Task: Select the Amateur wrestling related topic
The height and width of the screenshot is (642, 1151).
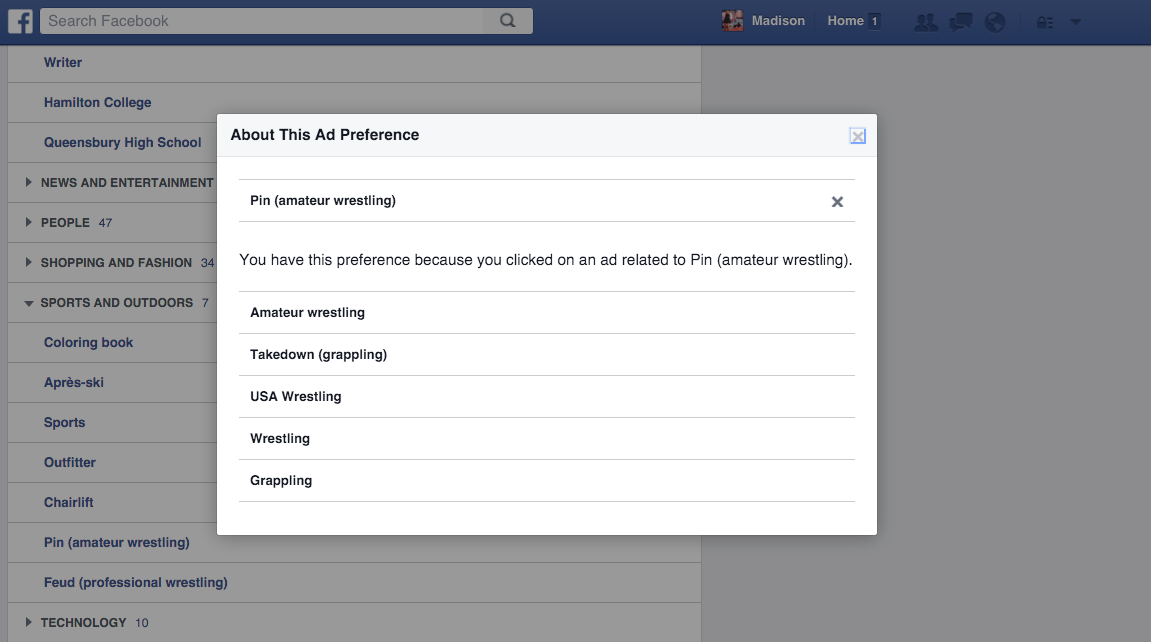Action: point(307,313)
